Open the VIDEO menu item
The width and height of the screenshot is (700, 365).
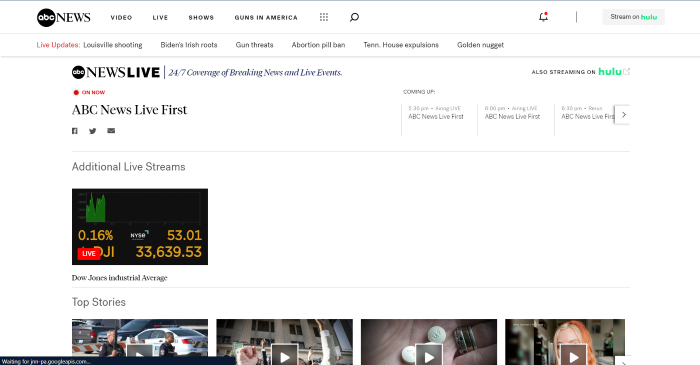click(121, 17)
